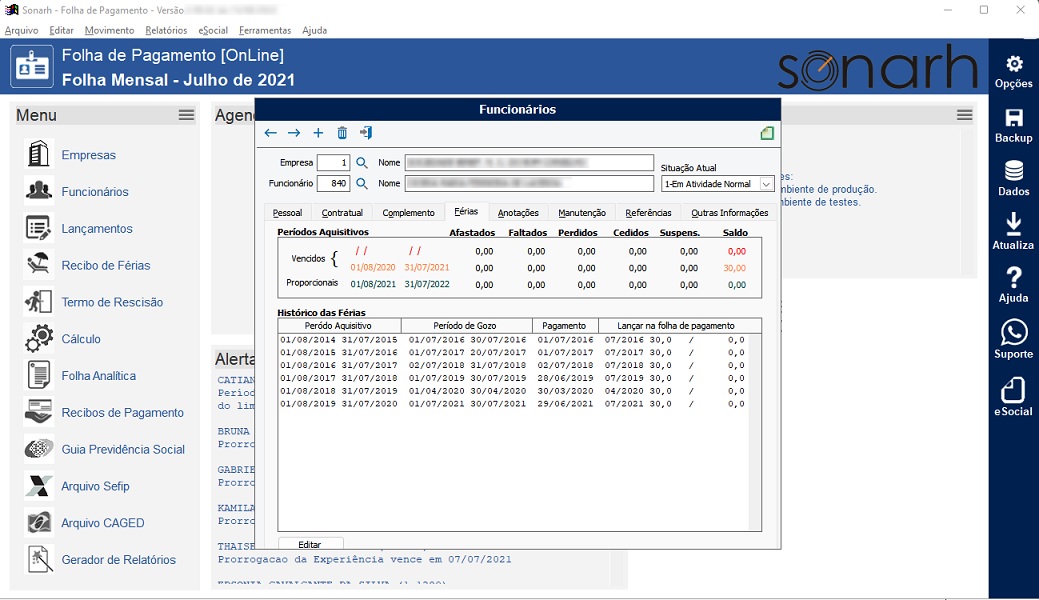Search Funcionário with the magnifier icon
Viewport: 1039px width, 600px height.
point(362,184)
